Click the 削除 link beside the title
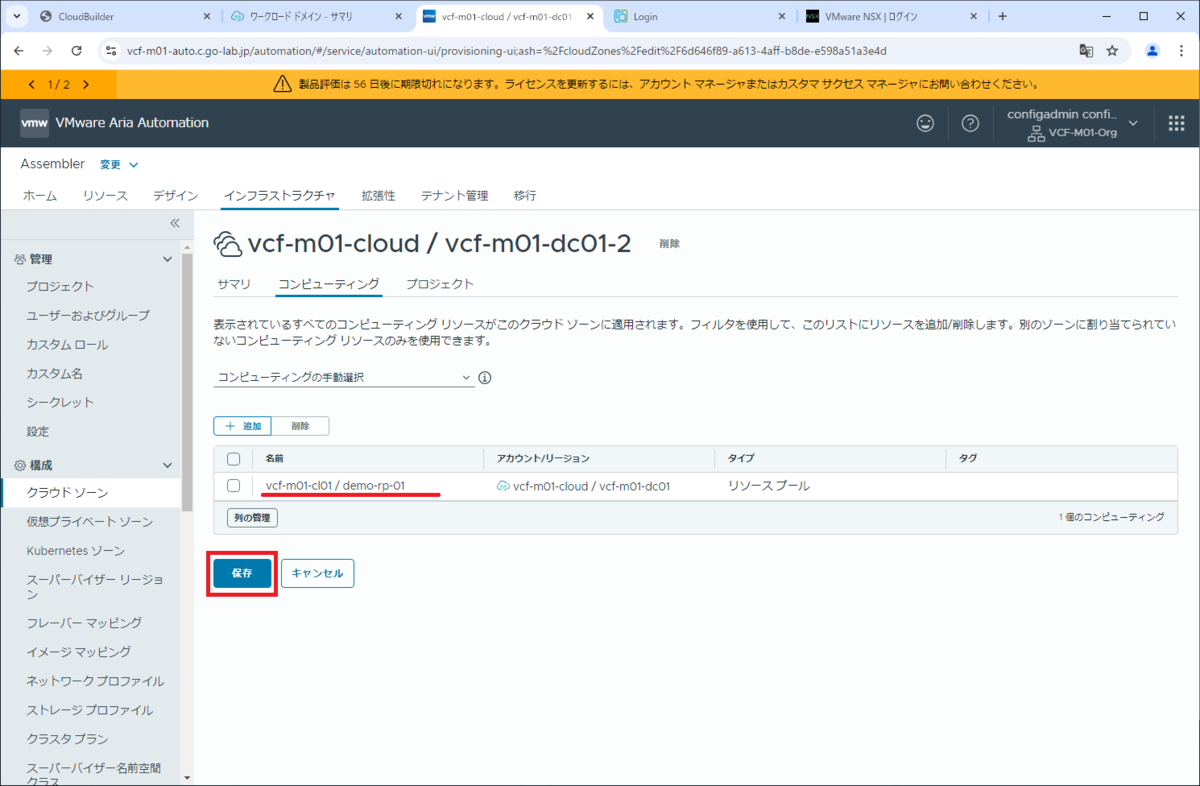The height and width of the screenshot is (786, 1200). 669,243
